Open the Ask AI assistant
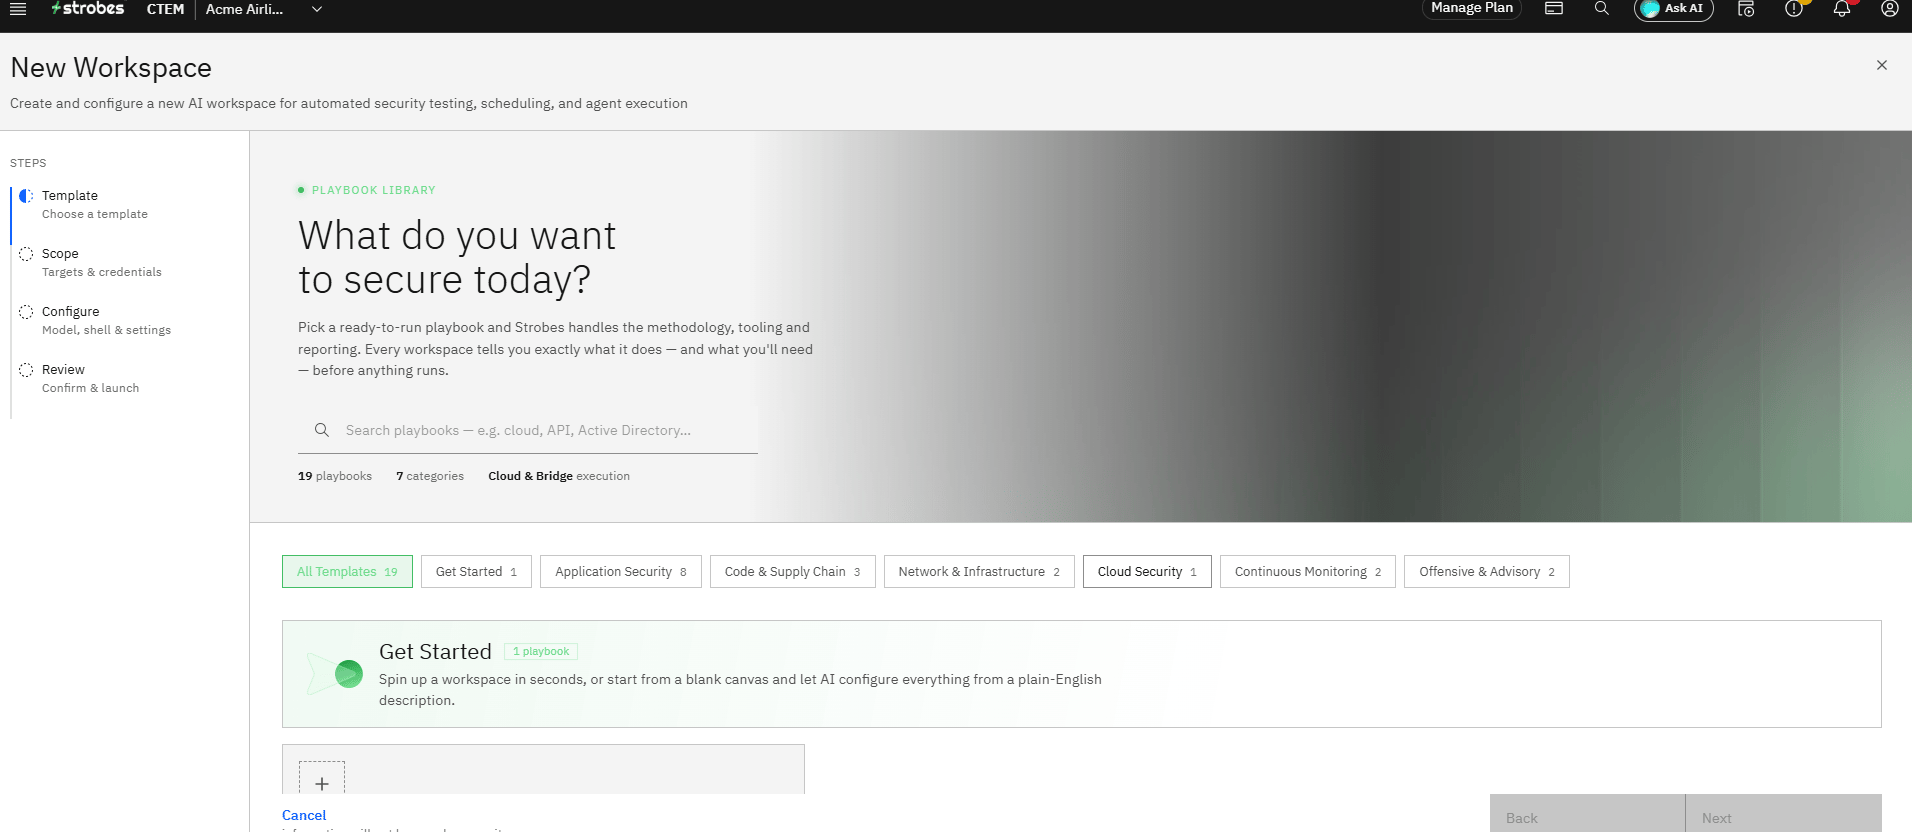1912x832 pixels. click(x=1674, y=9)
